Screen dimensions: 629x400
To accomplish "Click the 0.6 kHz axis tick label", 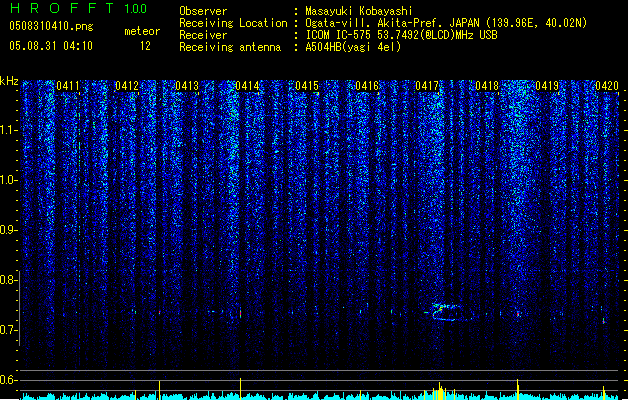I will pyautogui.click(x=8, y=380).
